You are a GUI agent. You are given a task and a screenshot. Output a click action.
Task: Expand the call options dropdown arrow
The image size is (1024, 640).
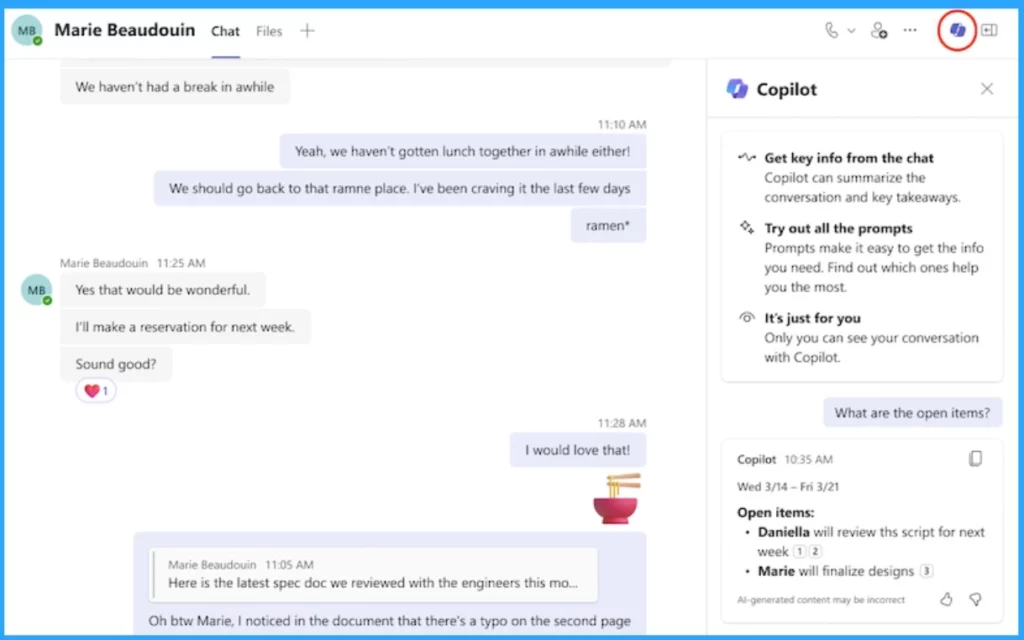tap(852, 31)
